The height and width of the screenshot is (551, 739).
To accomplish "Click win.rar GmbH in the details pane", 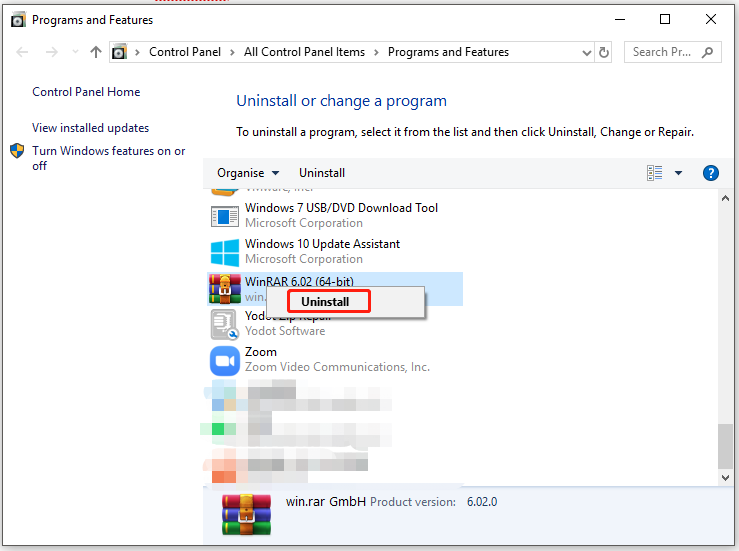I will (x=326, y=502).
